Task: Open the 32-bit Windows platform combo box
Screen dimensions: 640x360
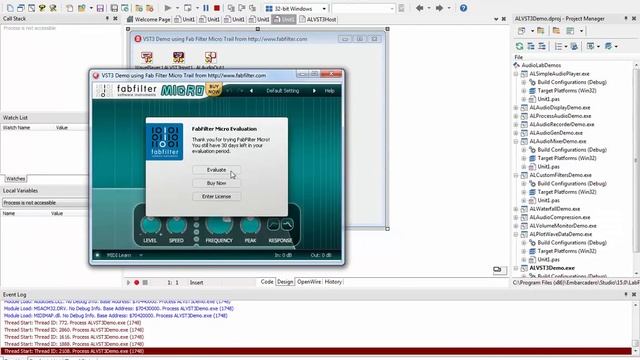Action: pos(296,9)
